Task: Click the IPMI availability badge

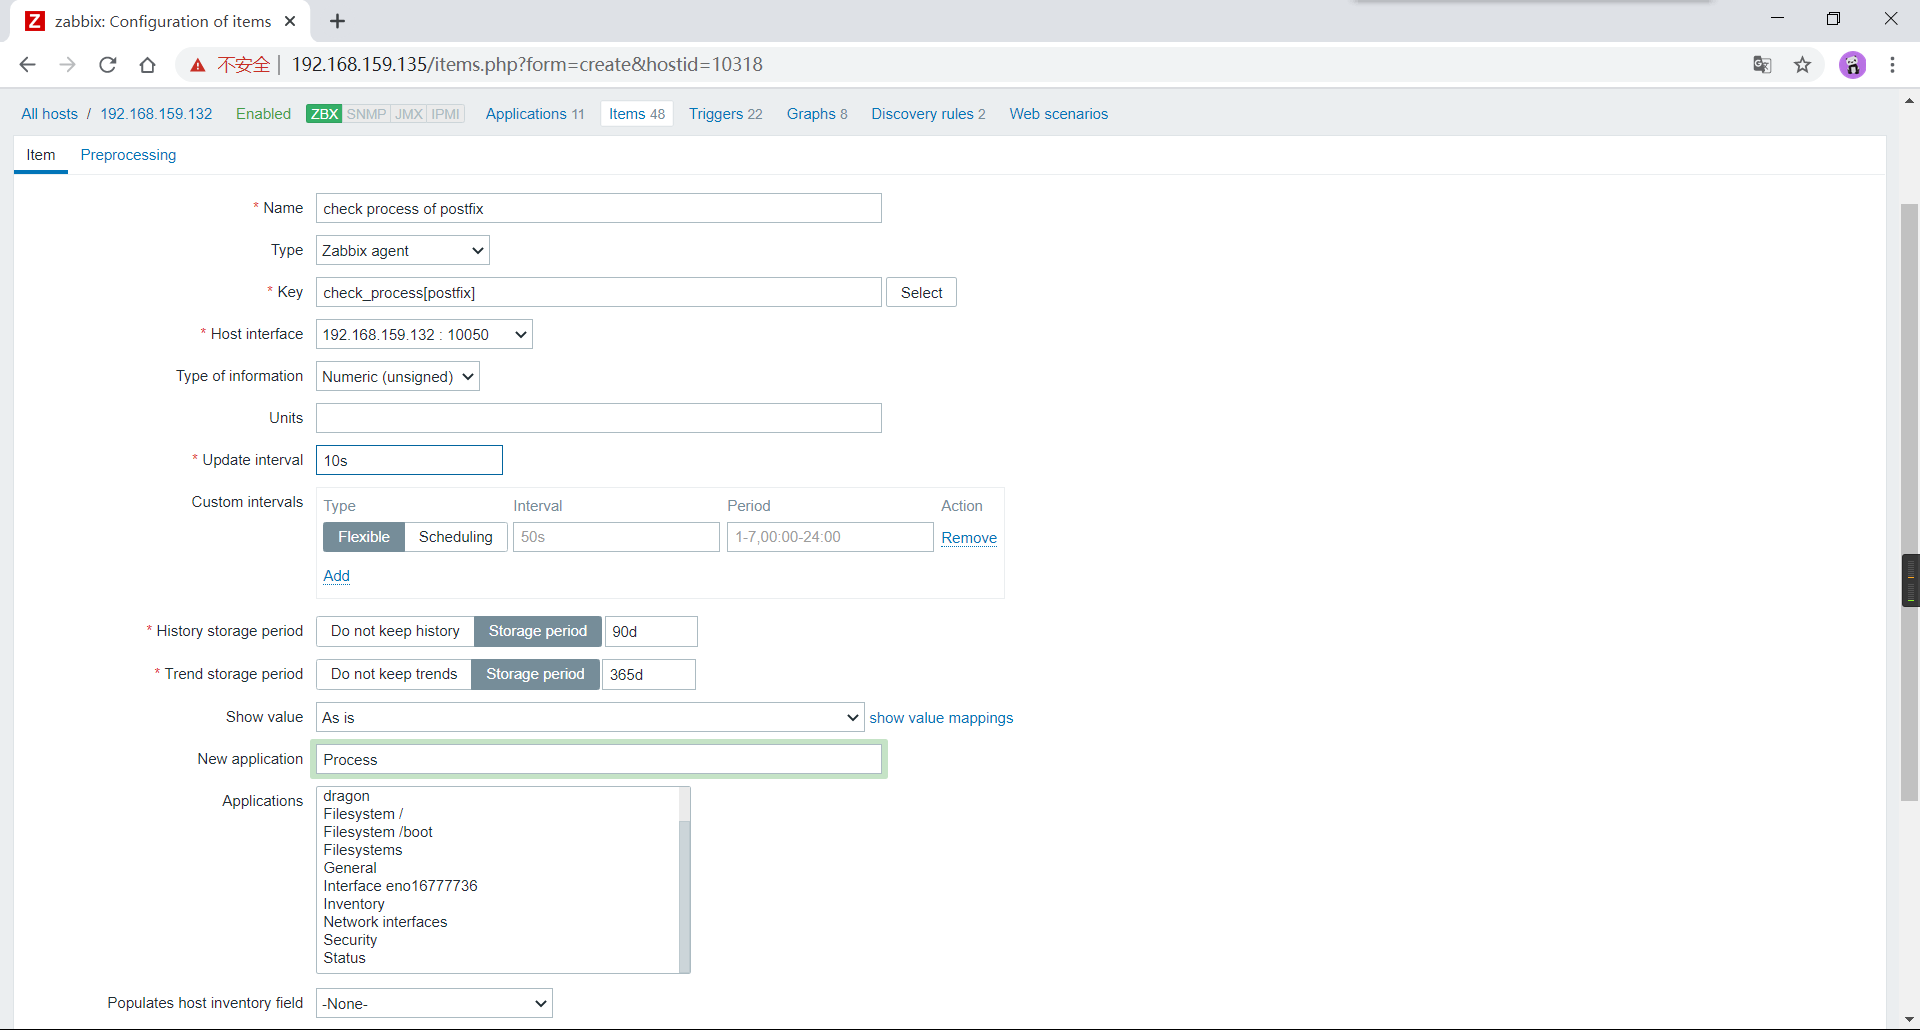Action: (x=446, y=114)
